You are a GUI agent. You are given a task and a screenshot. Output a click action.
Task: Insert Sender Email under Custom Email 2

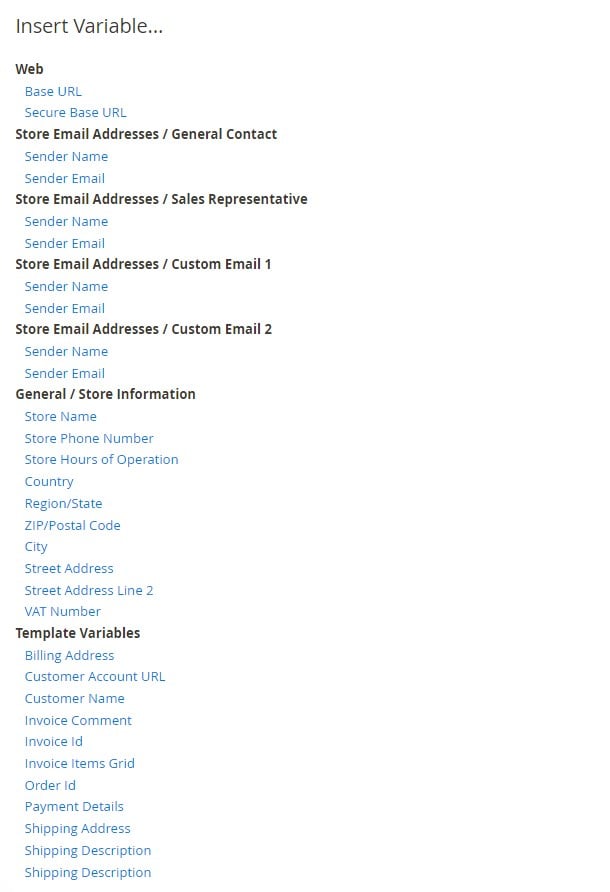tap(65, 374)
